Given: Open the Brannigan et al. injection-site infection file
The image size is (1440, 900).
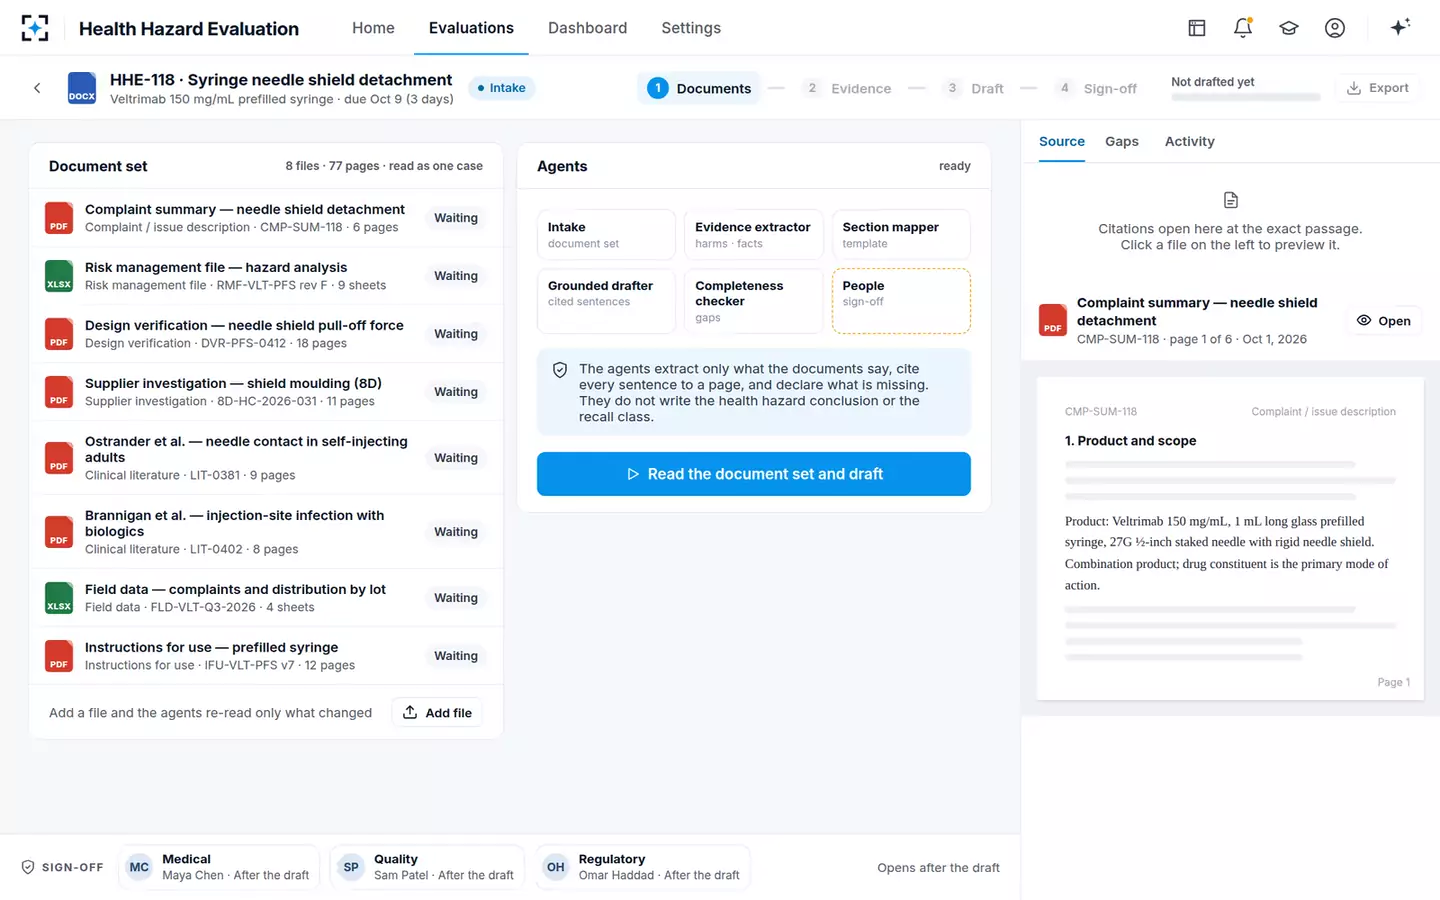Looking at the screenshot, I should (266, 532).
